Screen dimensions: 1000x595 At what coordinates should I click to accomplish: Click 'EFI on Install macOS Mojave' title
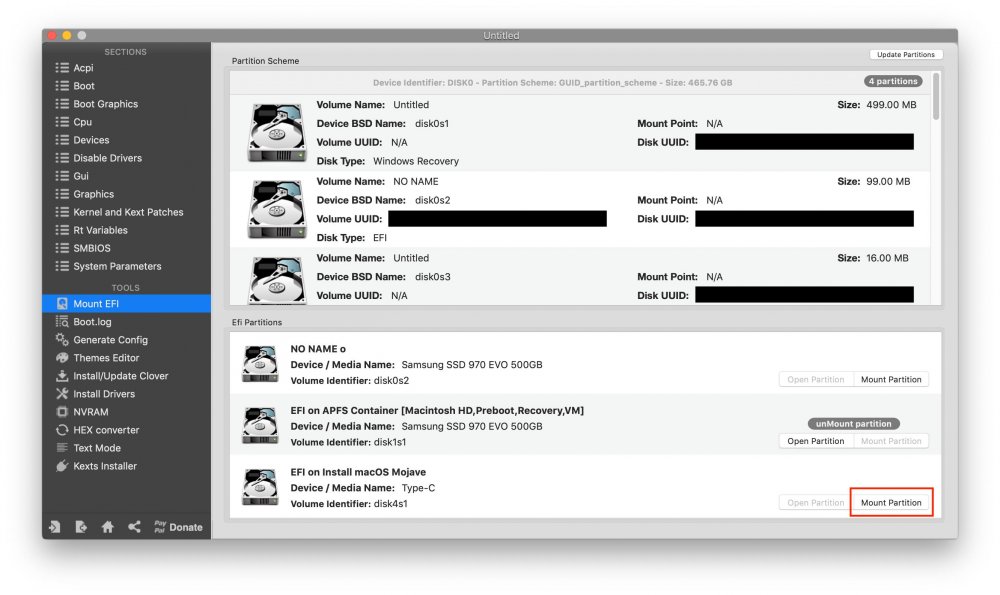pyautogui.click(x=358, y=472)
